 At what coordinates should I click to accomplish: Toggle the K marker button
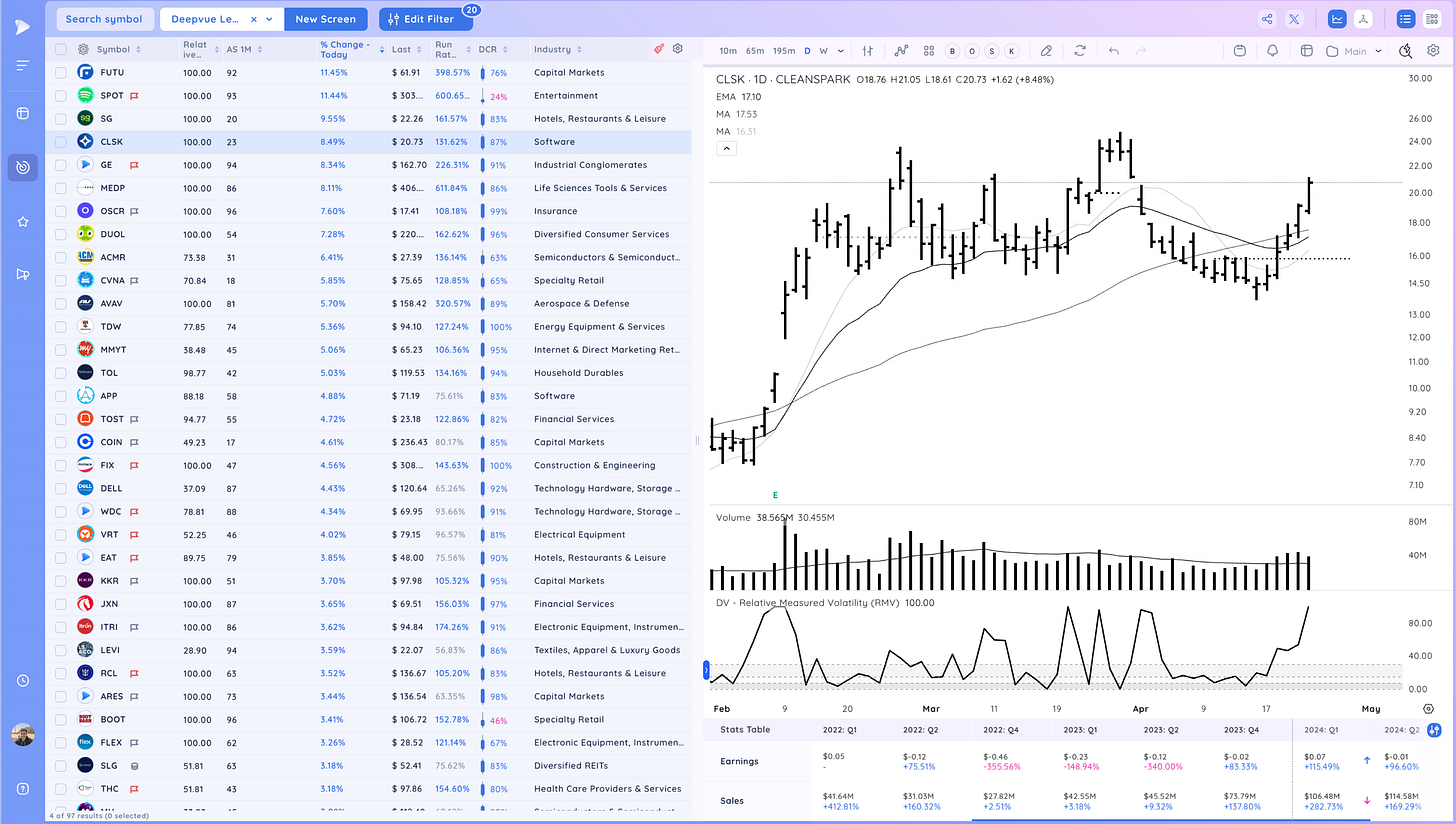[1012, 51]
